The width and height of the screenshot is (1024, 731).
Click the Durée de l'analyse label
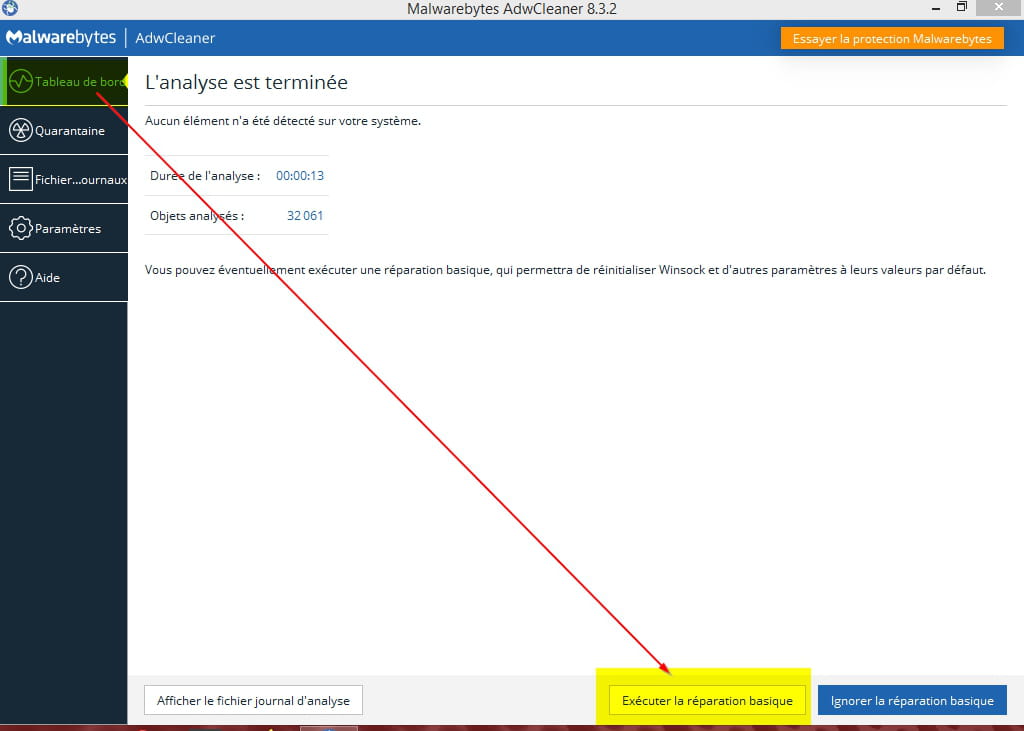[x=205, y=176]
